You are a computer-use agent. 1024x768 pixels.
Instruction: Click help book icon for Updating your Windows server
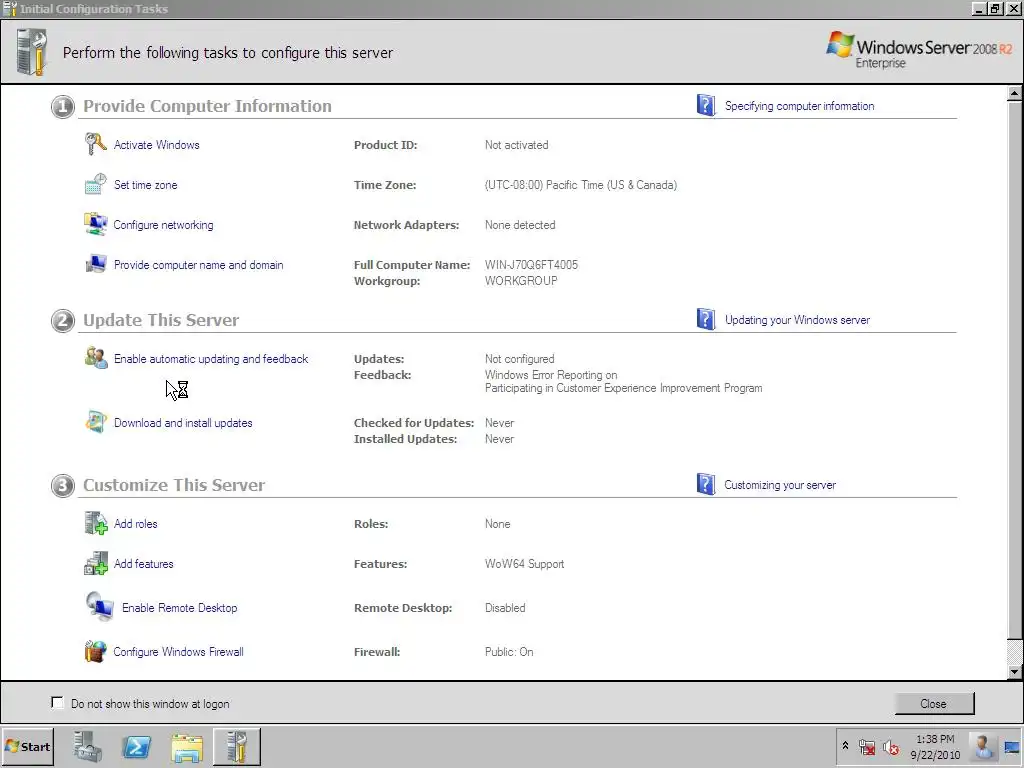705,319
